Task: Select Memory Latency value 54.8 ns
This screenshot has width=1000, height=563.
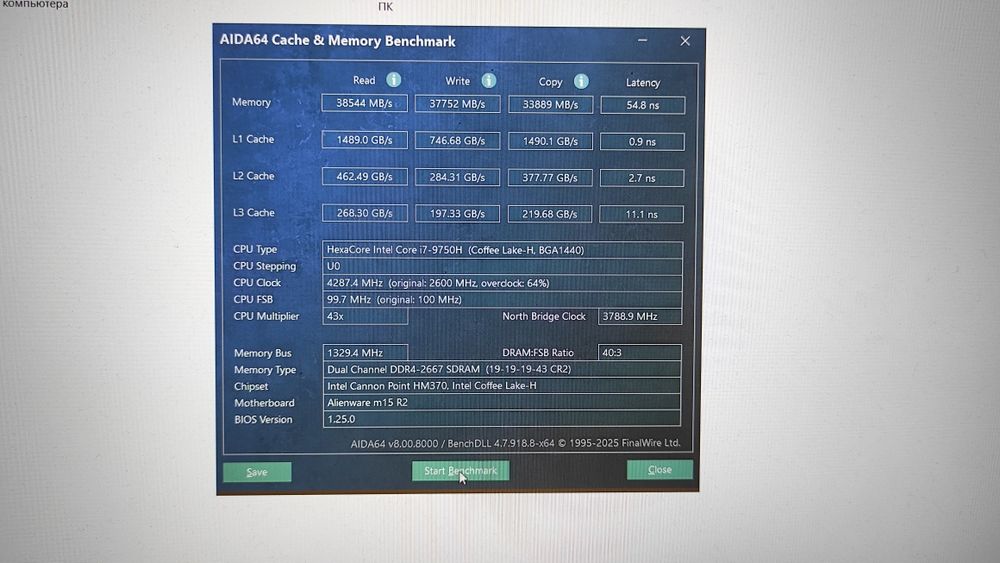Action: coord(643,105)
